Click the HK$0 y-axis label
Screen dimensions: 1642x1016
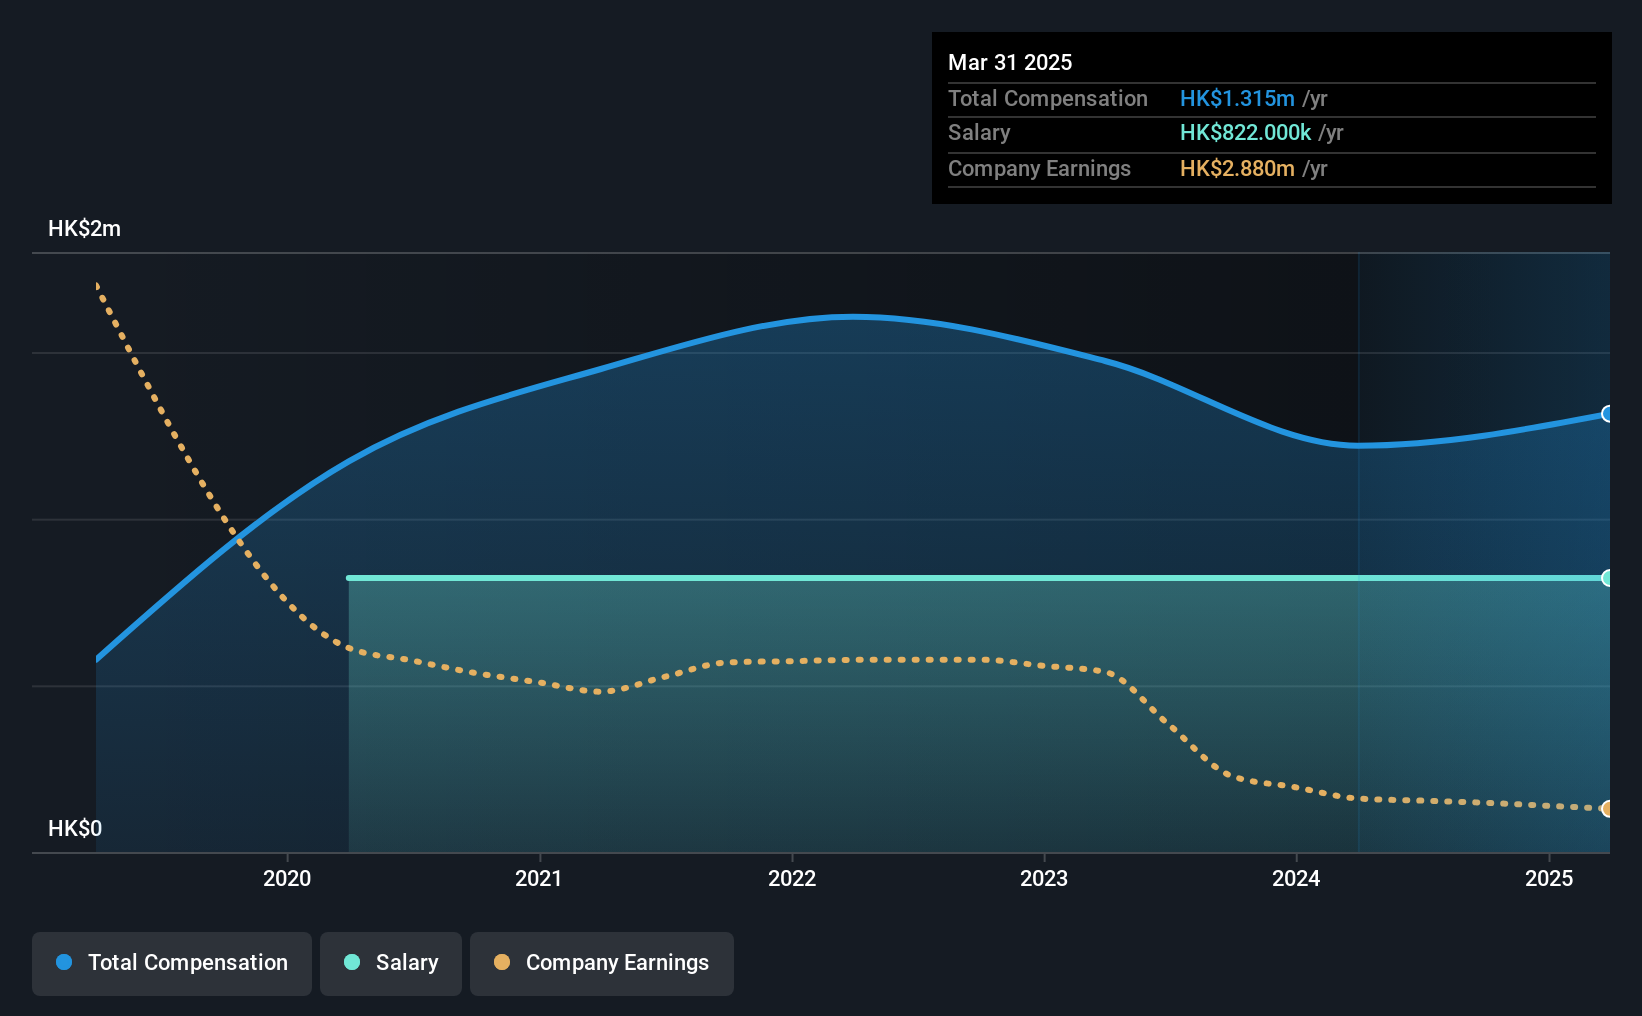(75, 829)
